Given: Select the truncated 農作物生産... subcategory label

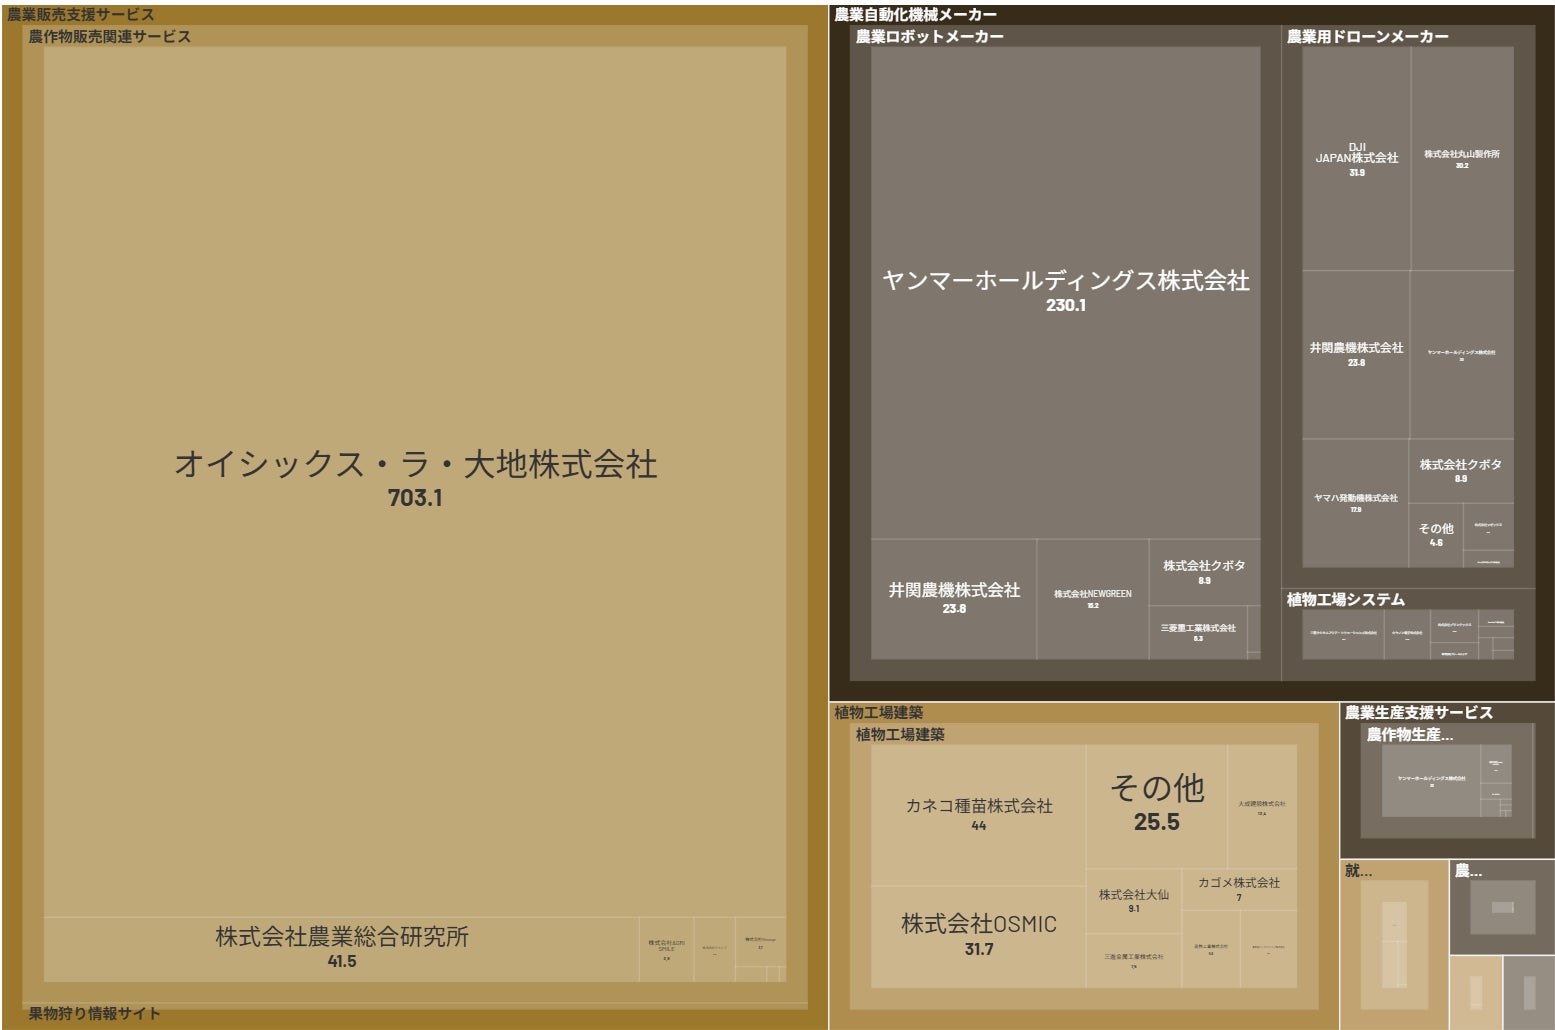Looking at the screenshot, I should pyautogui.click(x=1410, y=735).
